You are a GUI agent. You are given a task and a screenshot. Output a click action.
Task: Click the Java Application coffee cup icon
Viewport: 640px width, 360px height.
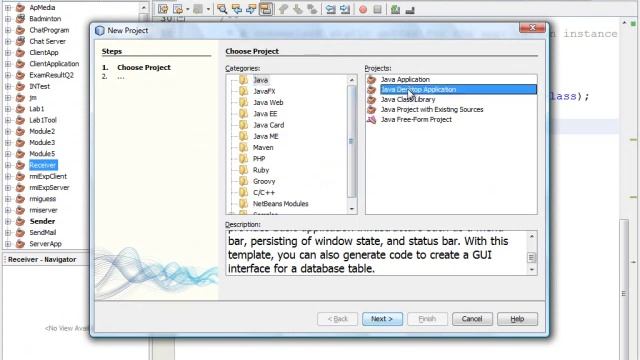point(371,79)
